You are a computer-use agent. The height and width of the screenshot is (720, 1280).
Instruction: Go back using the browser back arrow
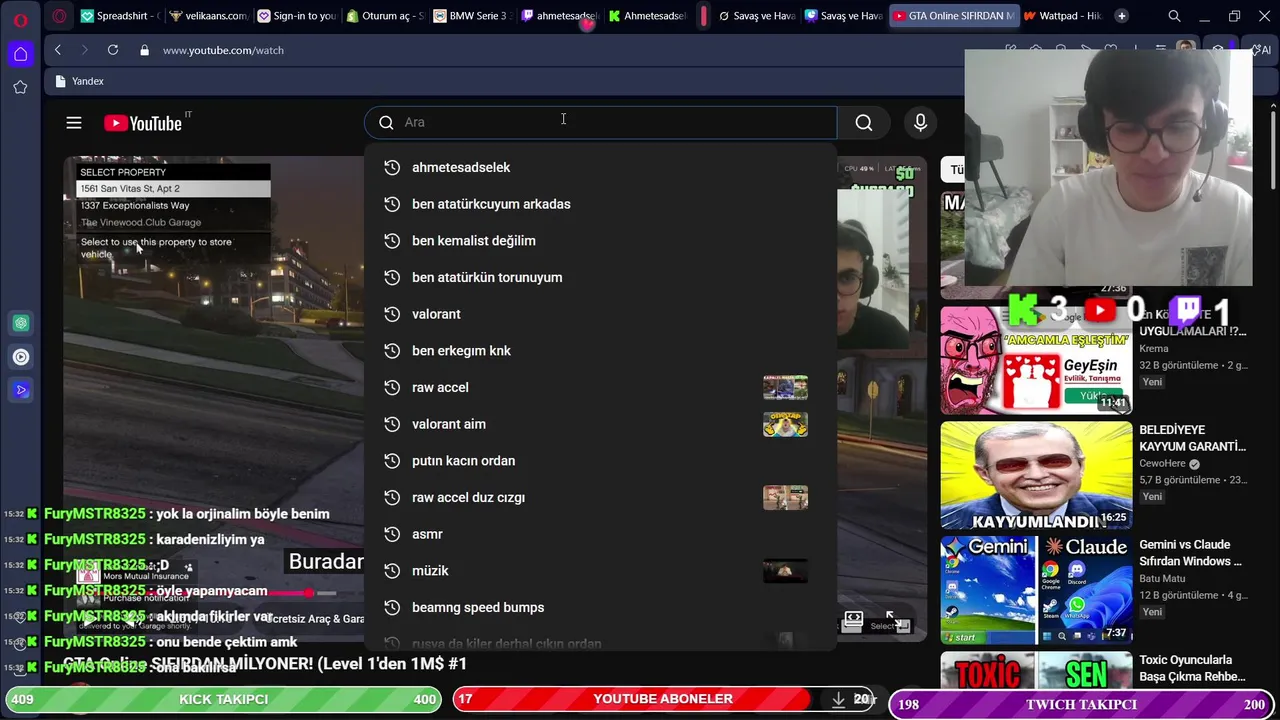click(58, 50)
